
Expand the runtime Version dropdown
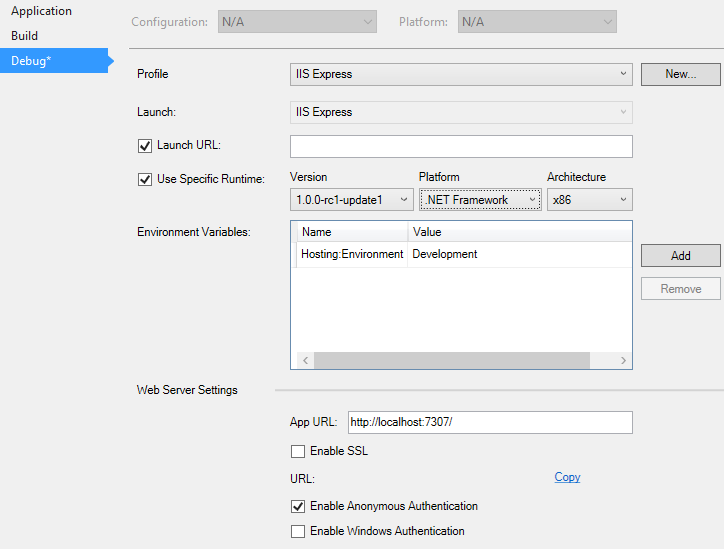click(x=351, y=200)
